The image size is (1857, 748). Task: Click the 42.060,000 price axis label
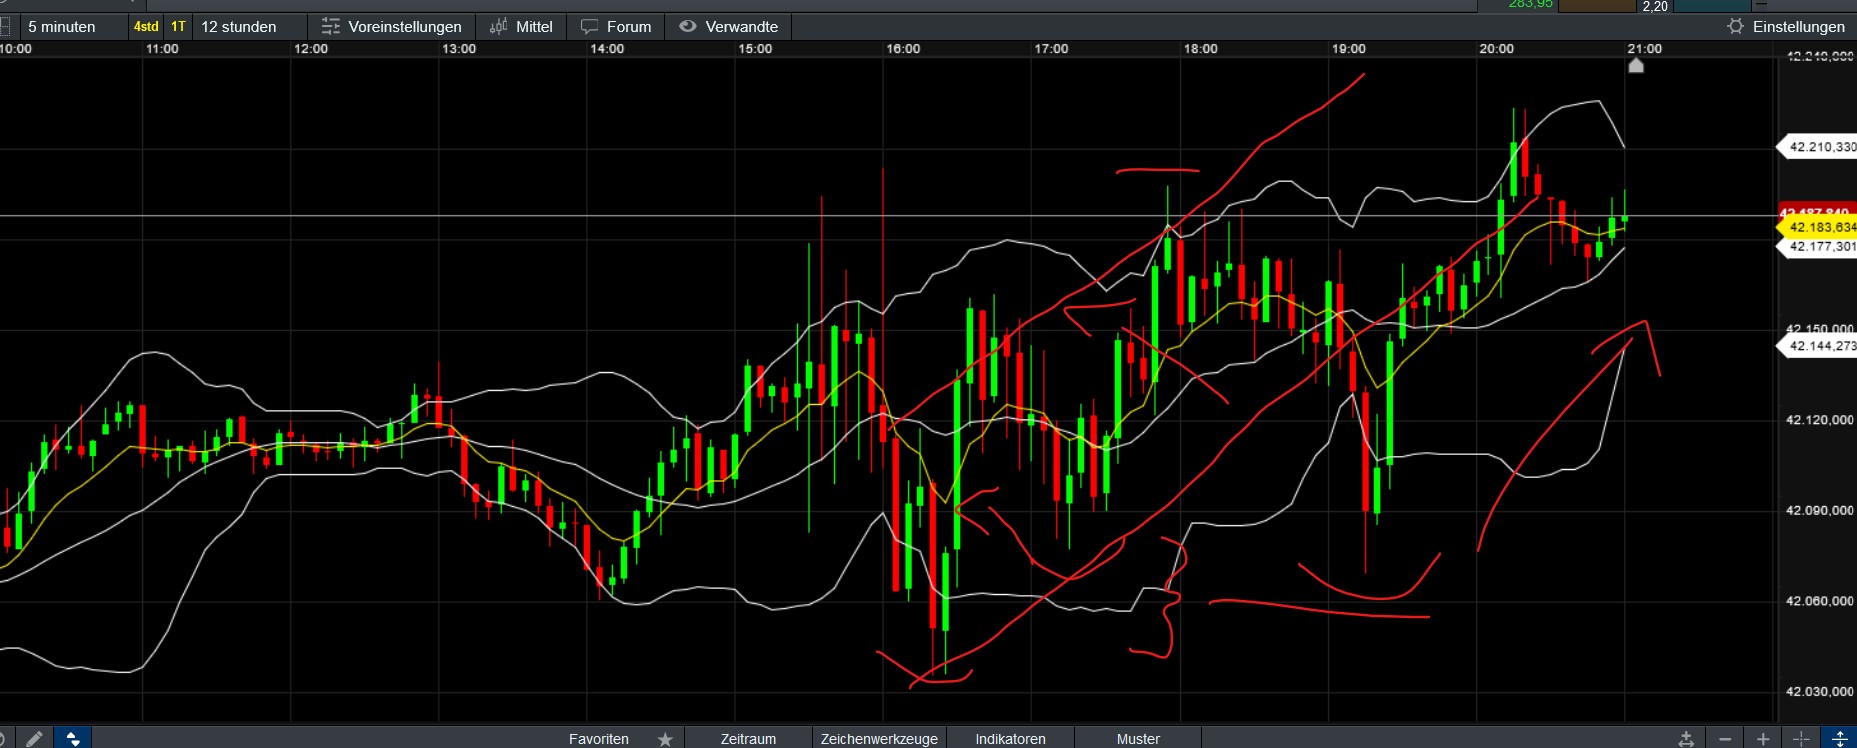point(1820,601)
